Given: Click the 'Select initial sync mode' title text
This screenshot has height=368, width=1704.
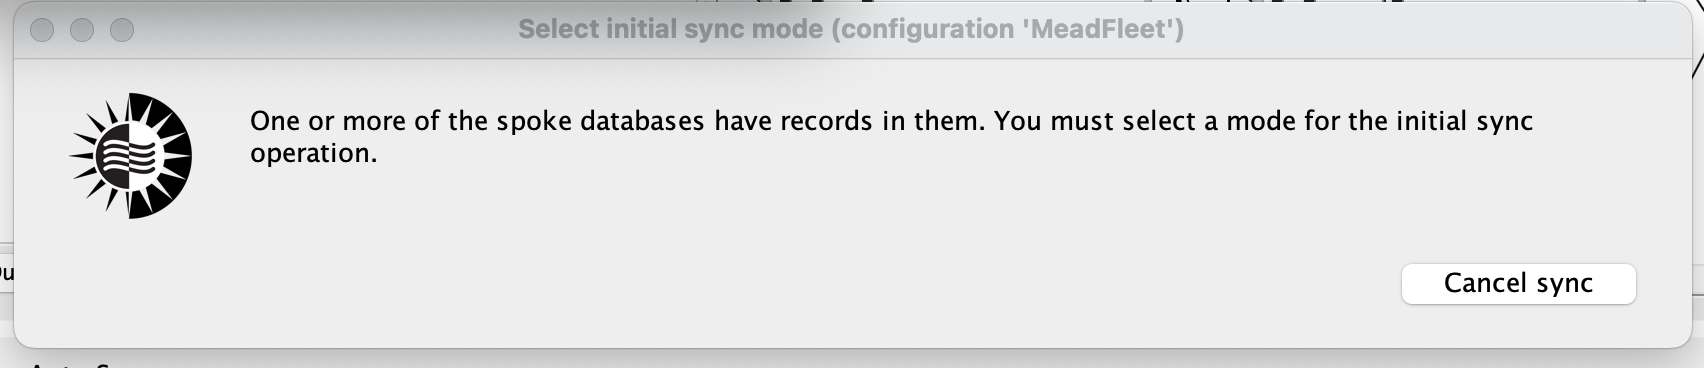Looking at the screenshot, I should (670, 30).
